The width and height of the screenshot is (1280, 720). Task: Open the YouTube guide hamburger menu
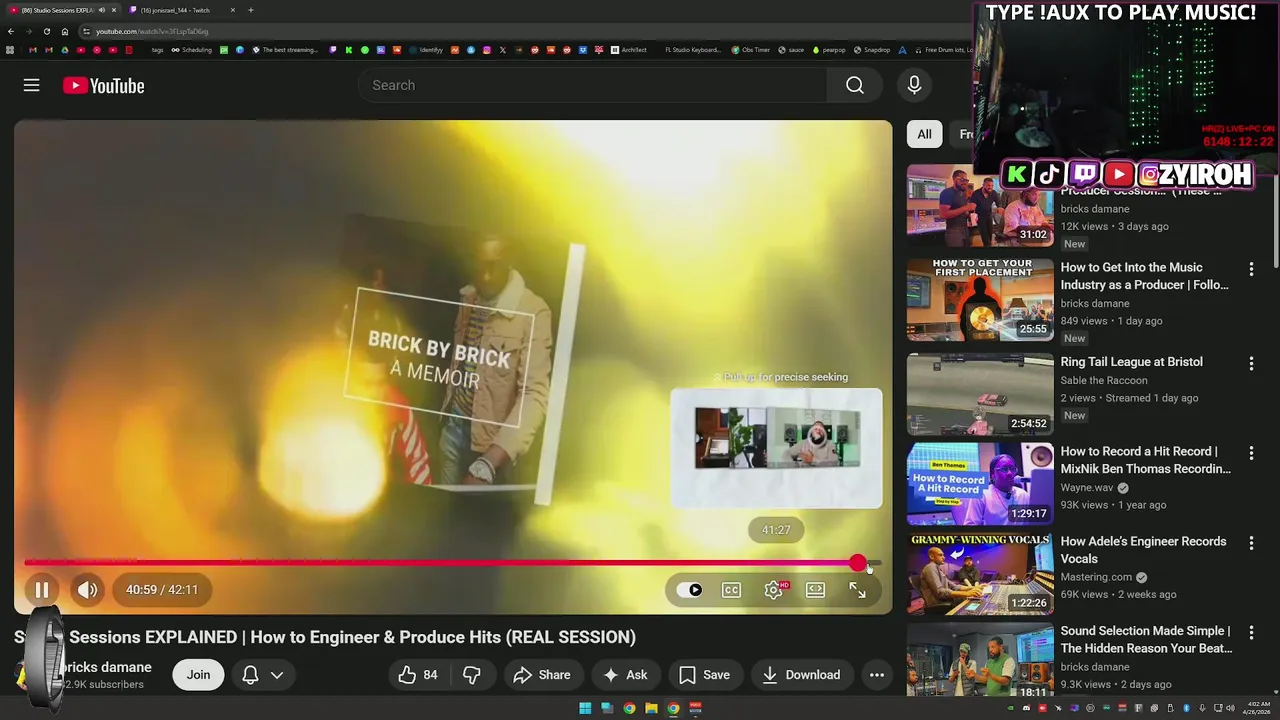pos(32,85)
